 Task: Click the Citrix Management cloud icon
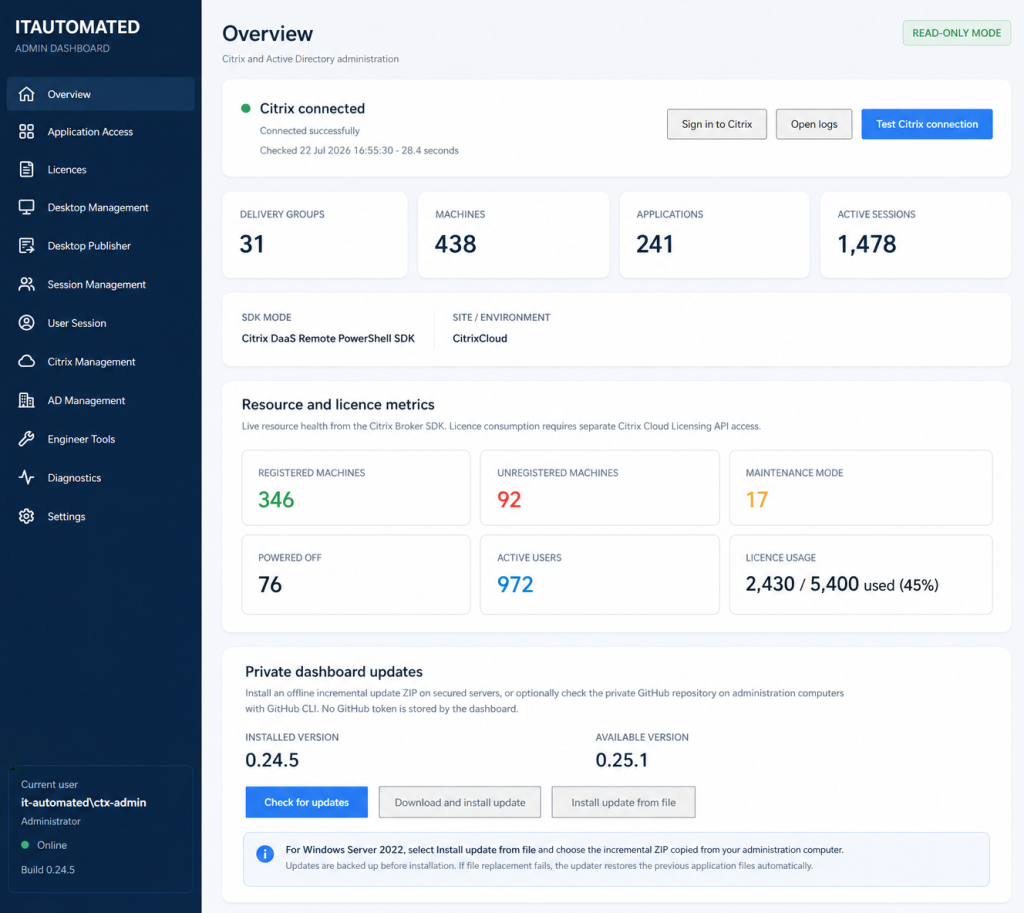click(x=26, y=361)
